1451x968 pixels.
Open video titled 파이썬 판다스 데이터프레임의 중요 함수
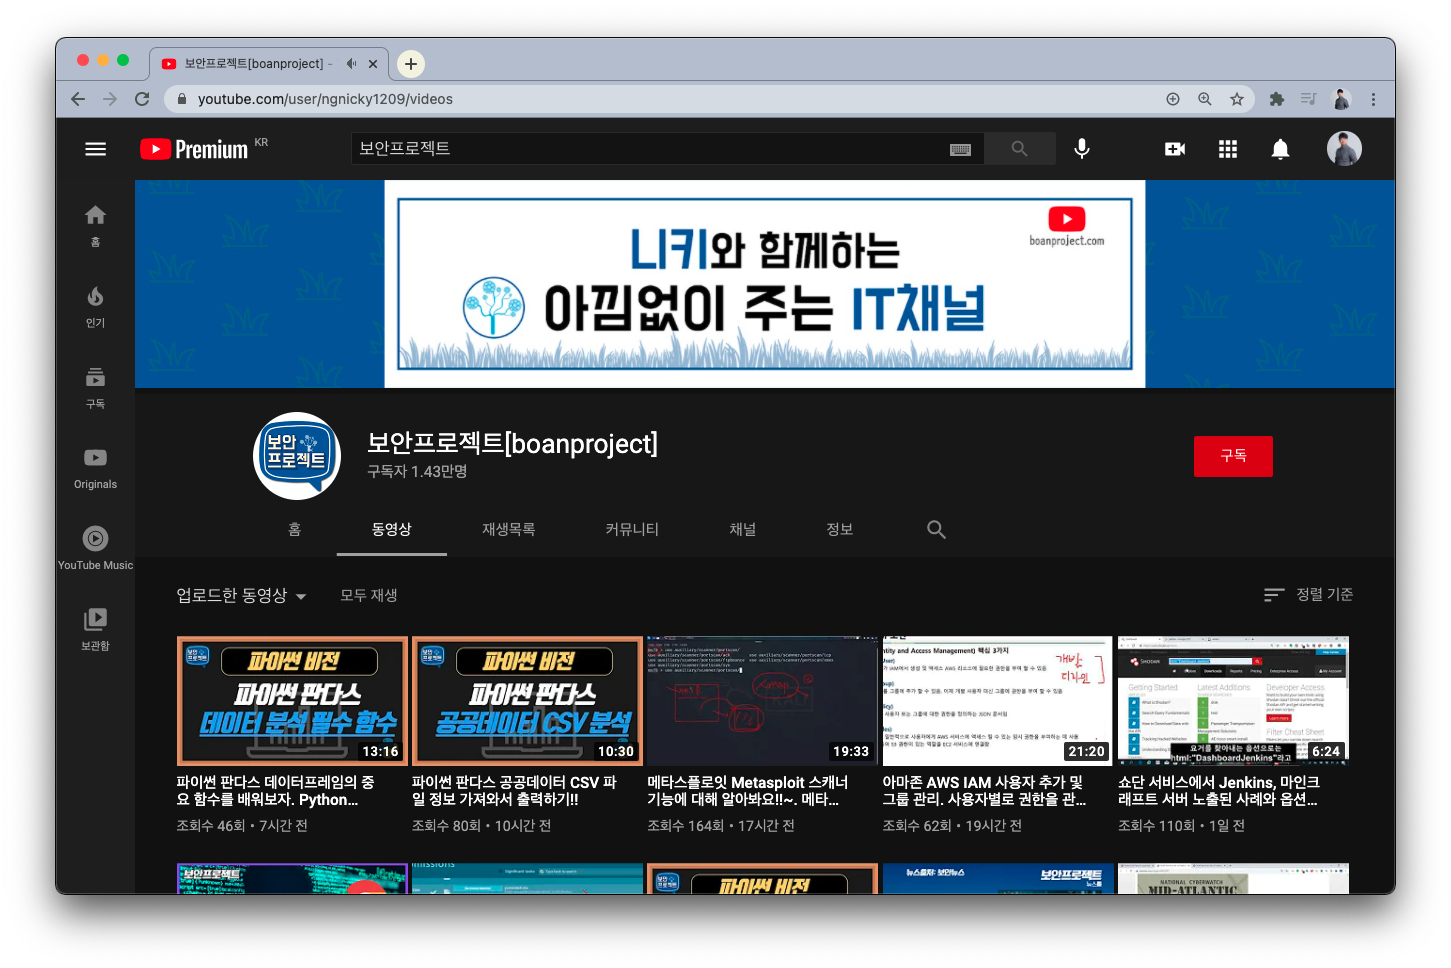pos(277,791)
